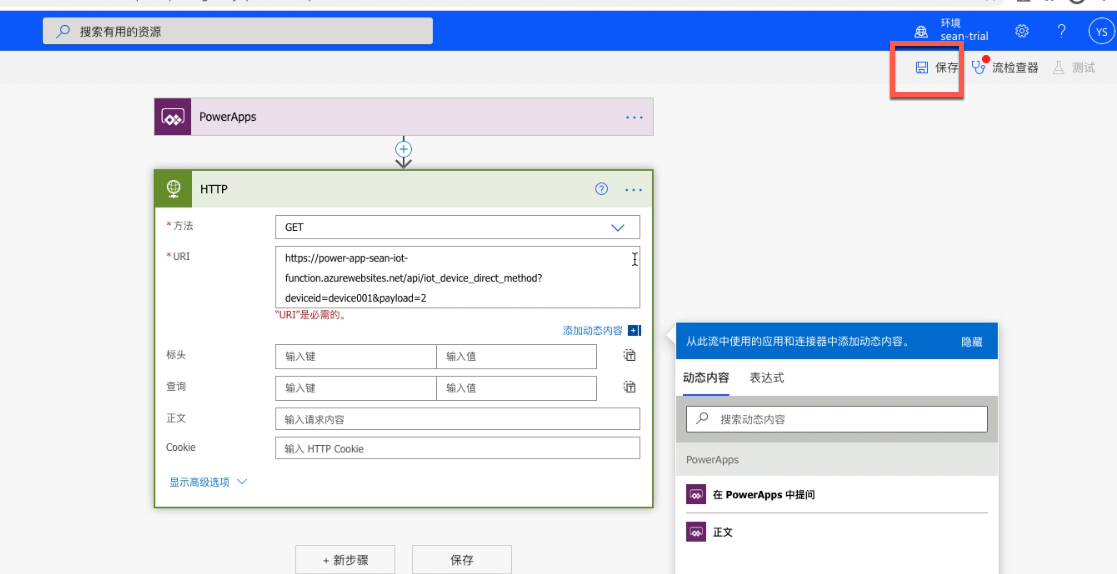Screen dimensions: 1117x574
Task: Click the bottom save (保存) button
Action: (x=462, y=560)
